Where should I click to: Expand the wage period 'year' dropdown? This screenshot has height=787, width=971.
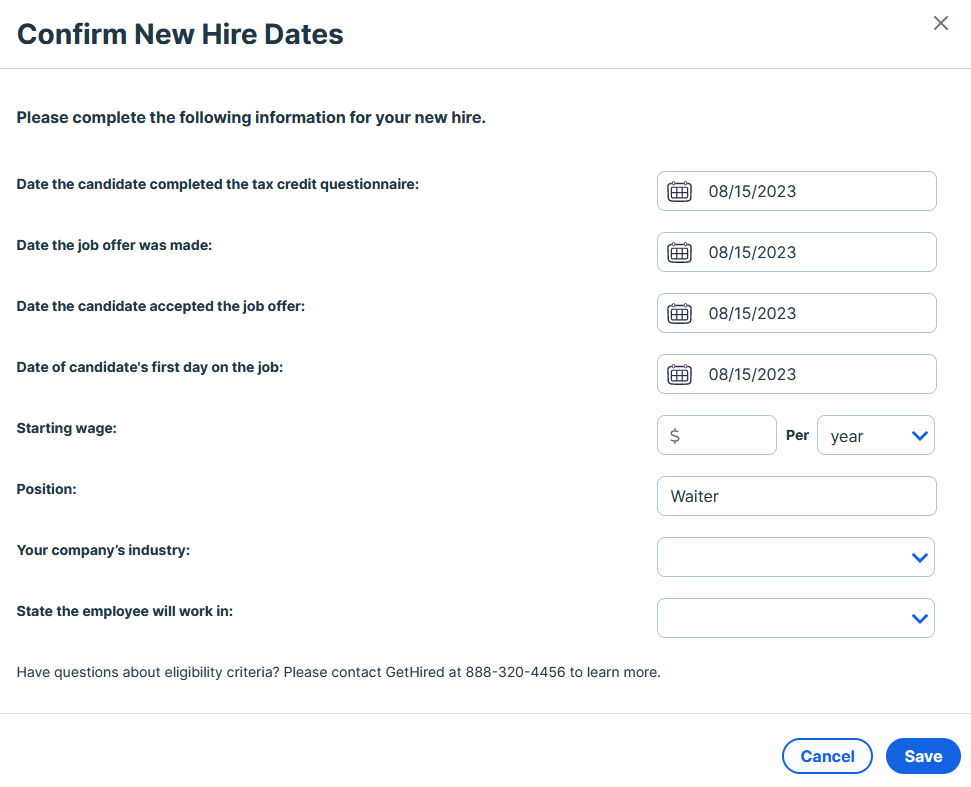(x=876, y=435)
